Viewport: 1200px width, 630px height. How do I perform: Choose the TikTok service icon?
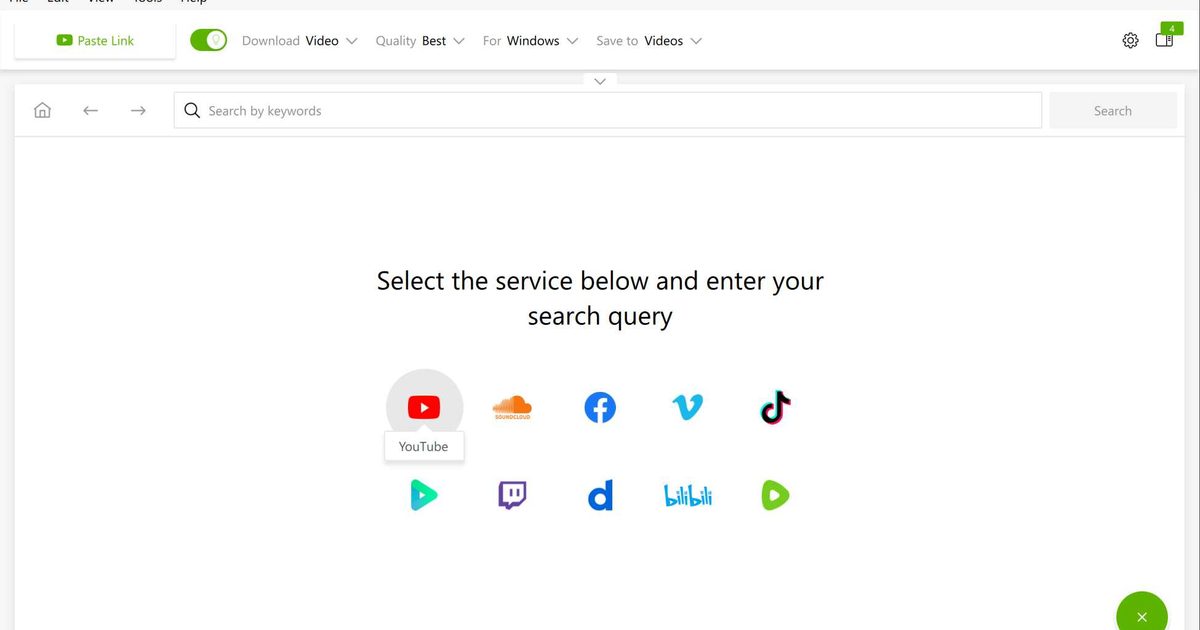tap(775, 407)
